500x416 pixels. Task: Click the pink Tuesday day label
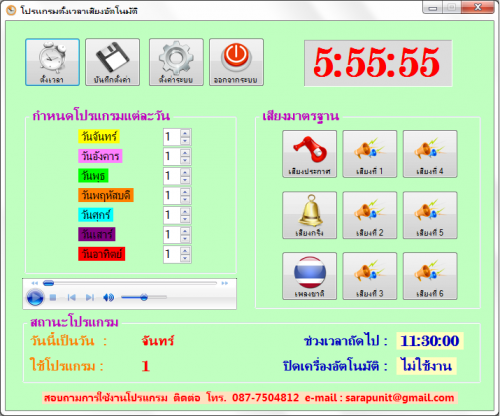coord(100,156)
